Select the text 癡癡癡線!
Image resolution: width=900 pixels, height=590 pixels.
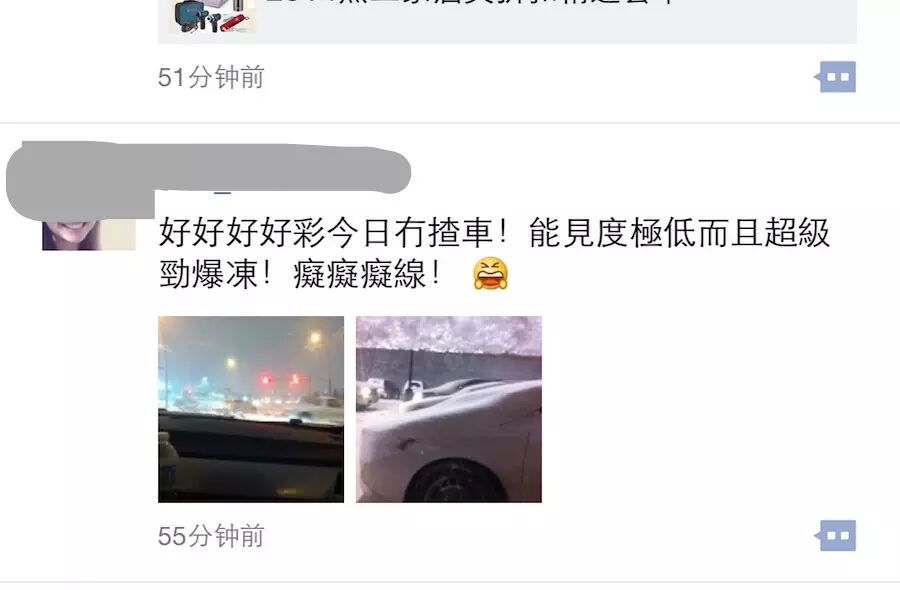tap(367, 274)
